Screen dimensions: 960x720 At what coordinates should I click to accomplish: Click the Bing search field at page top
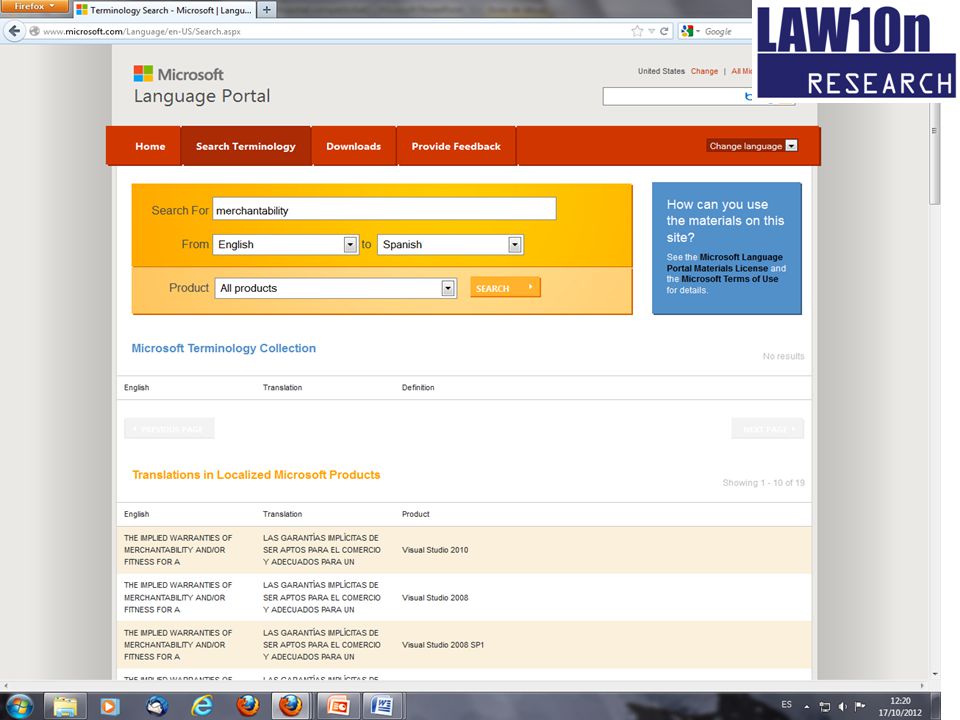pyautogui.click(x=673, y=96)
